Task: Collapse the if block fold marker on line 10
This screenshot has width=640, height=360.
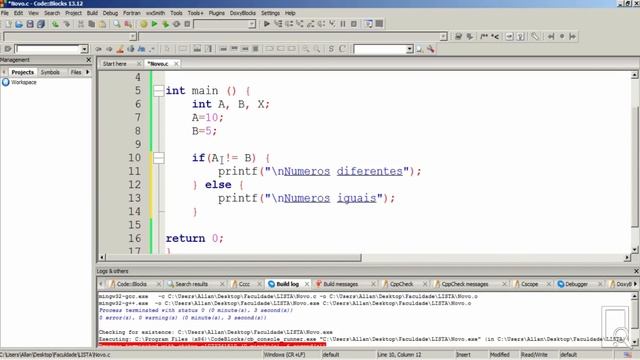Action: point(159,158)
